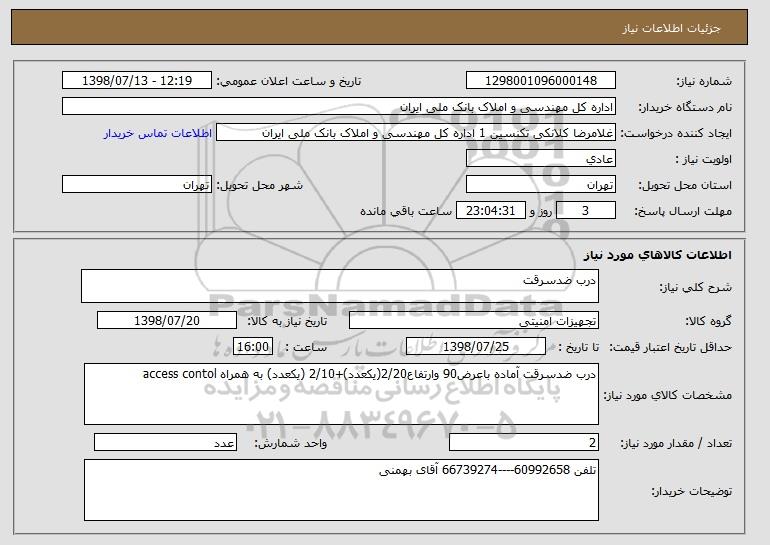
Task: Click the request creator field غلامرضا کلانکی
Action: (x=416, y=133)
